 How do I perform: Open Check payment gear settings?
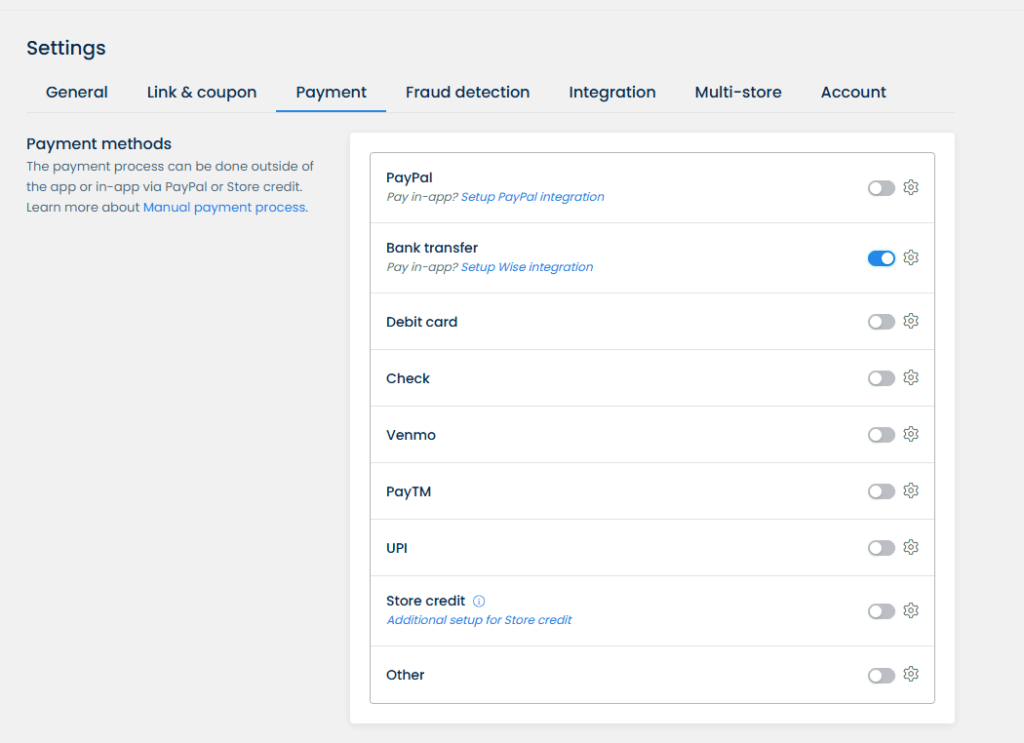pos(910,378)
